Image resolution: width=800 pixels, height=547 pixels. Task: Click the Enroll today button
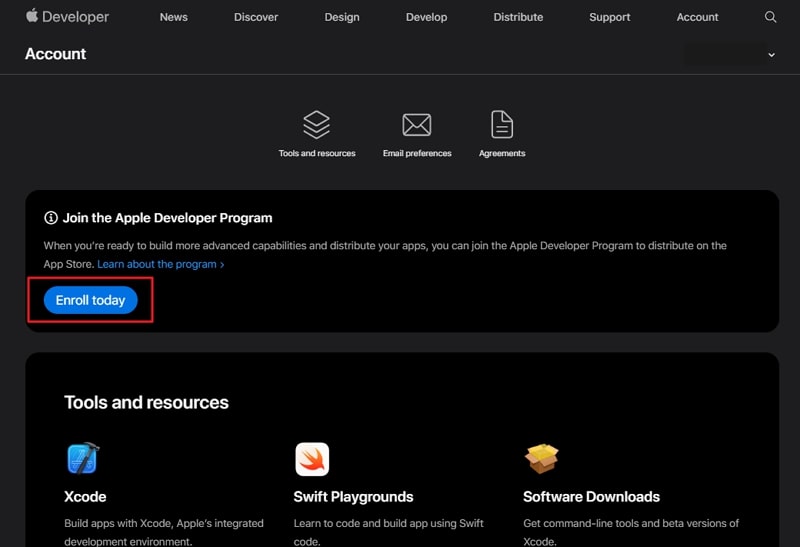pyautogui.click(x=91, y=300)
